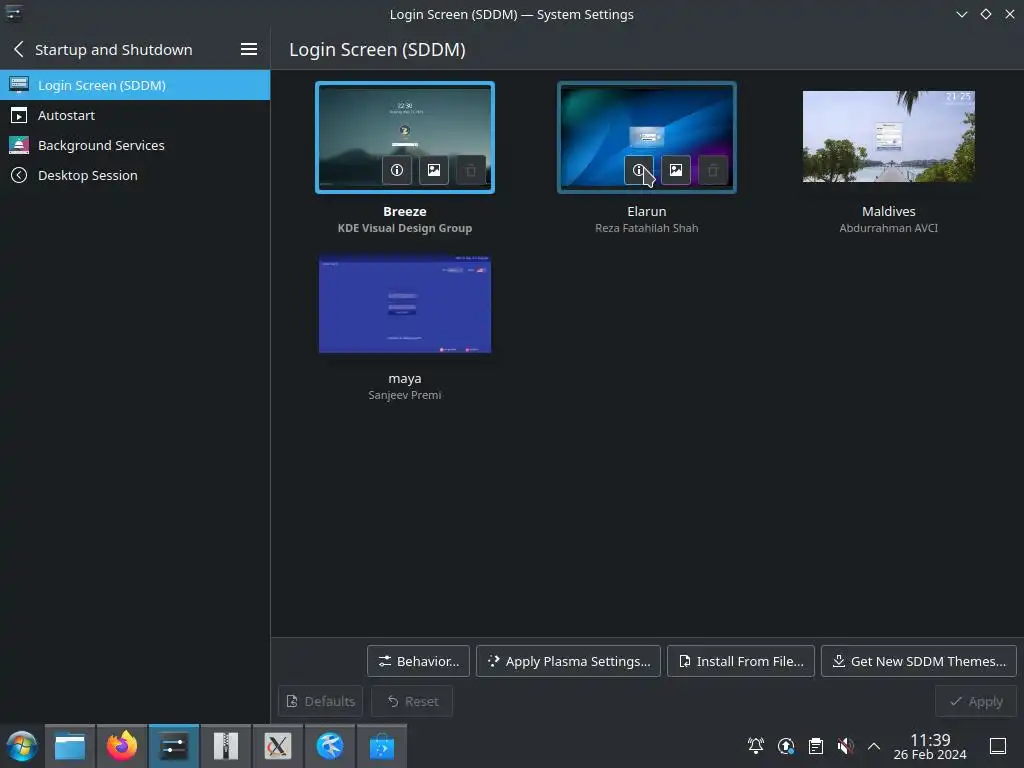This screenshot has width=1024, height=768.
Task: Change background image for Elarun theme
Action: [676, 170]
